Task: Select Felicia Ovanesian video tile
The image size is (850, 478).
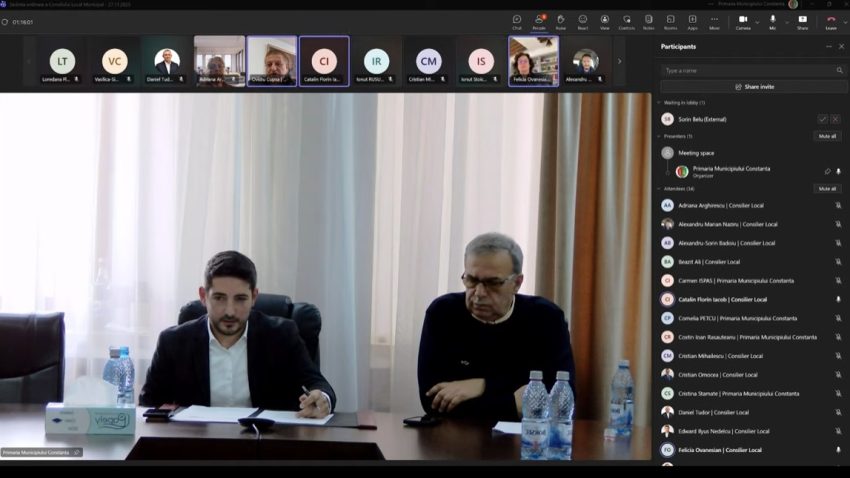Action: [x=533, y=61]
